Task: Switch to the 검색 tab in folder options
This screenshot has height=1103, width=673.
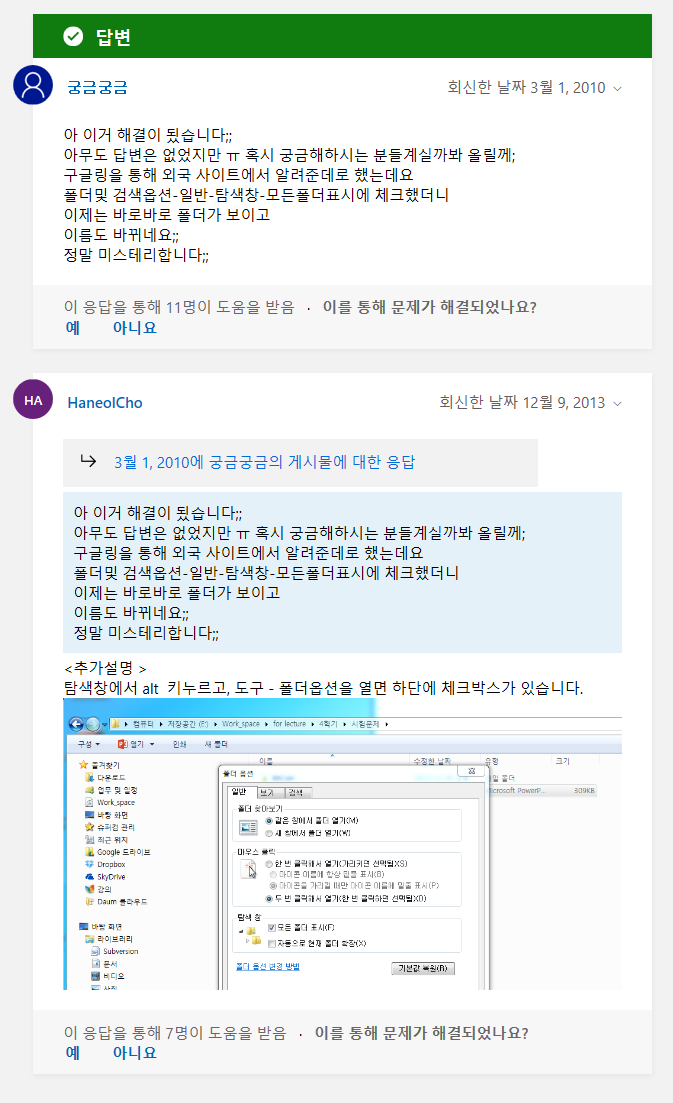Action: coord(294,791)
